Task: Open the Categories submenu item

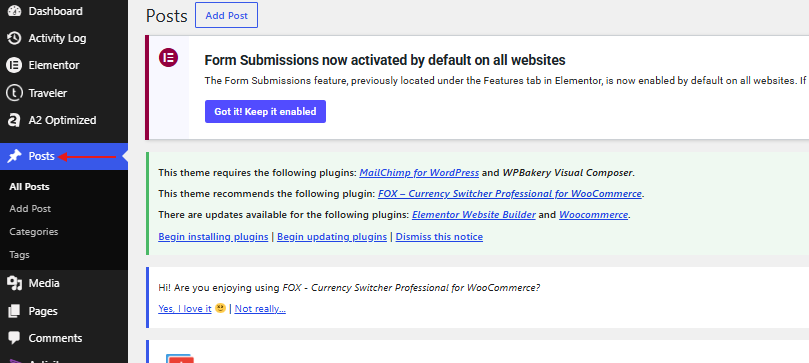Action: click(x=34, y=232)
